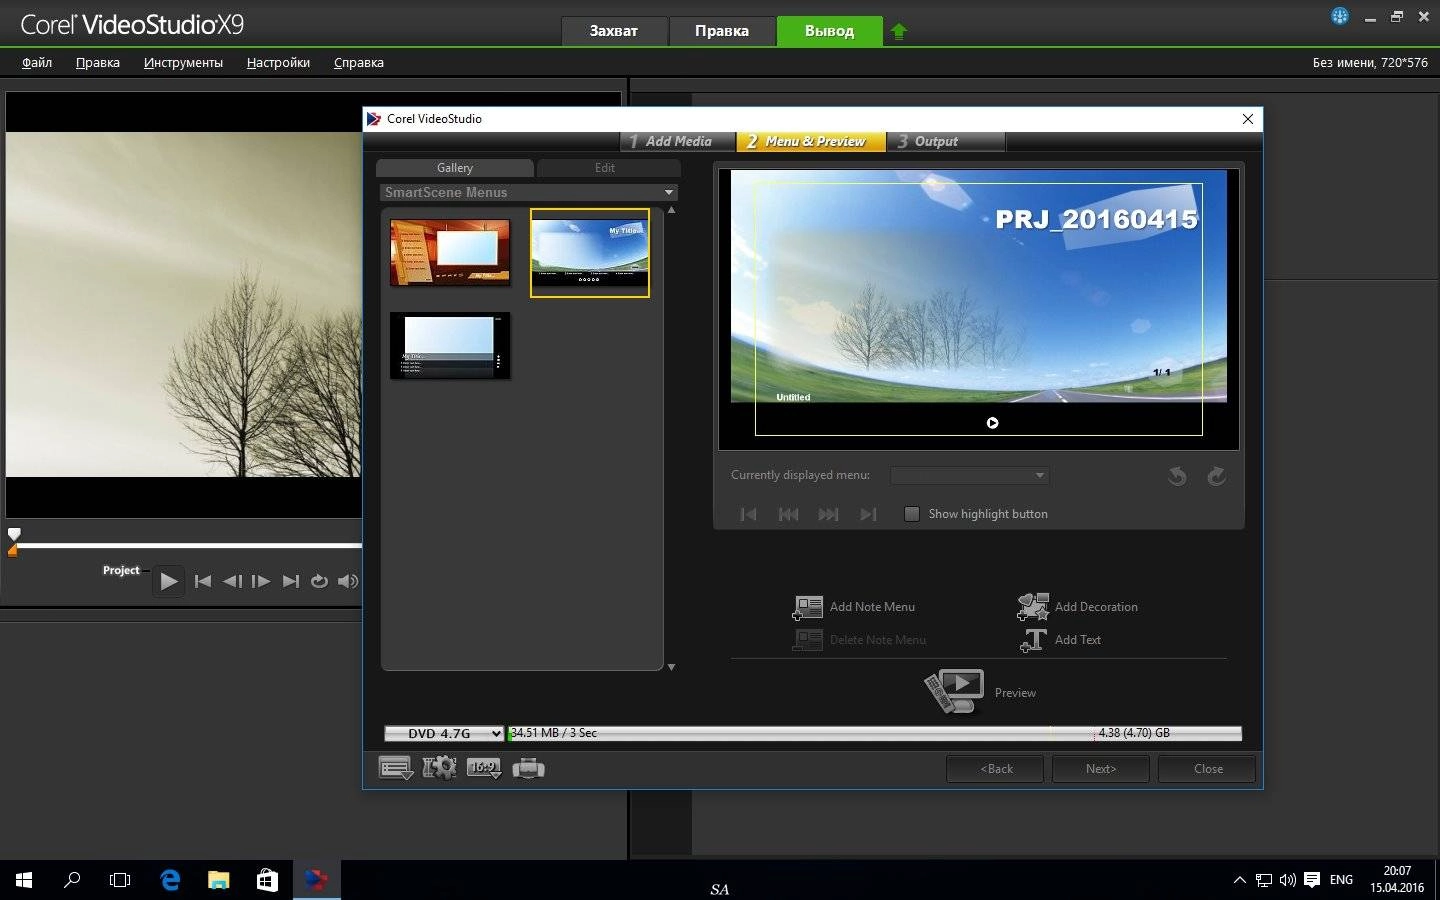1440x900 pixels.
Task: Click the Delete Note Menu icon
Action: [807, 640]
